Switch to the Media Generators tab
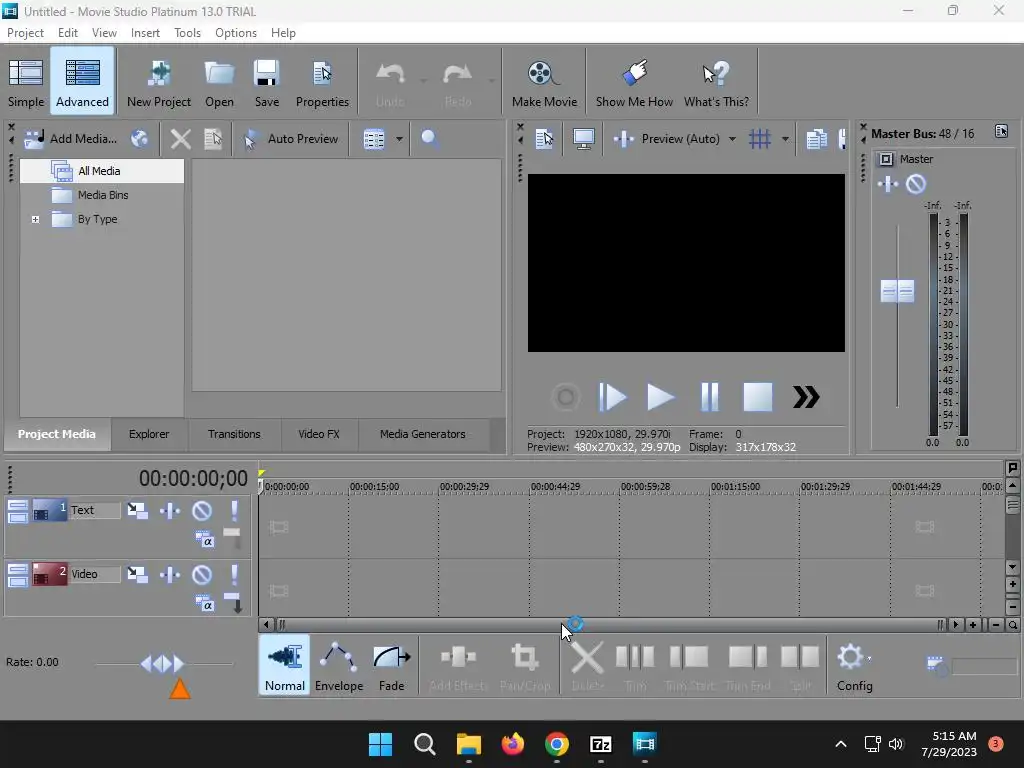 pos(423,434)
